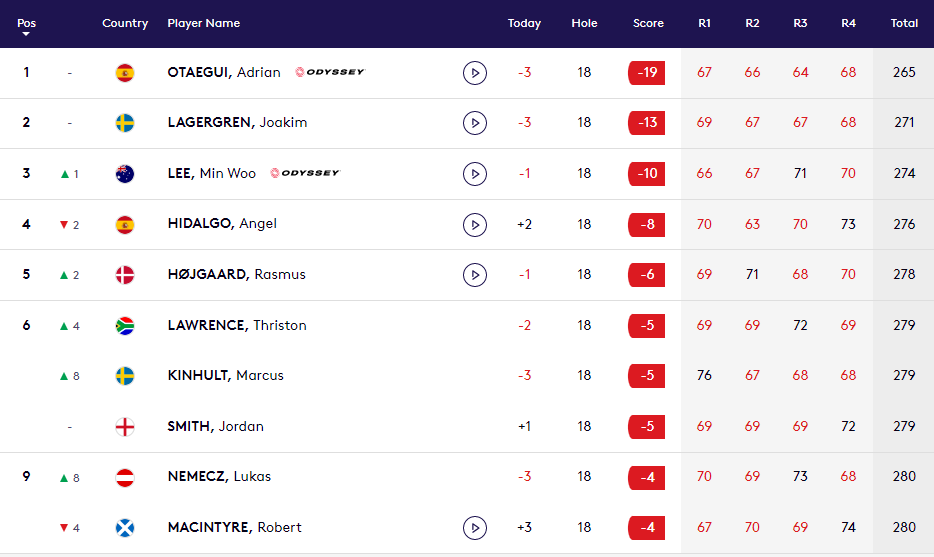Play Rasmus Højgaard's highlights
The height and width of the screenshot is (557, 934).
coord(475,274)
